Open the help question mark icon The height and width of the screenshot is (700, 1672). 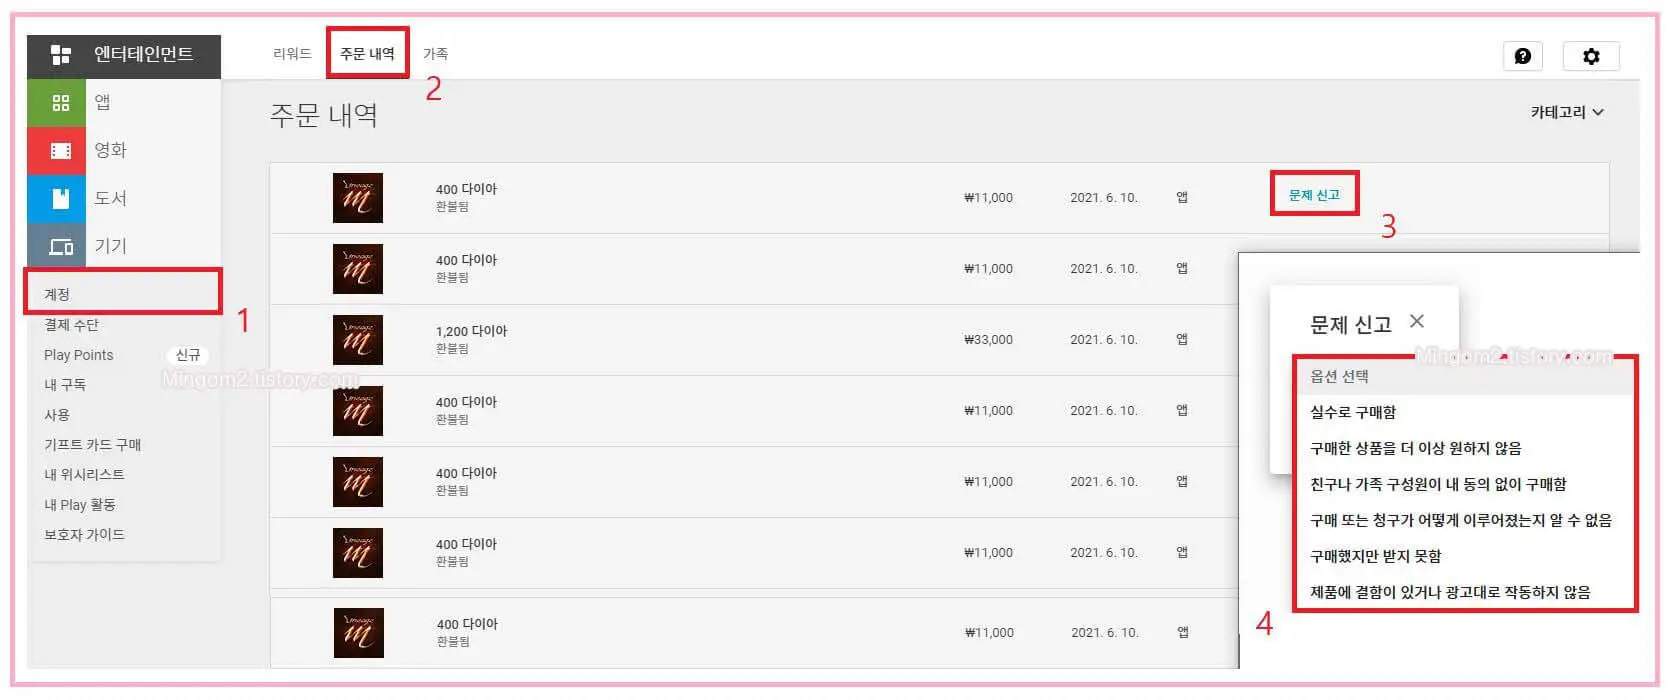pyautogui.click(x=1522, y=56)
